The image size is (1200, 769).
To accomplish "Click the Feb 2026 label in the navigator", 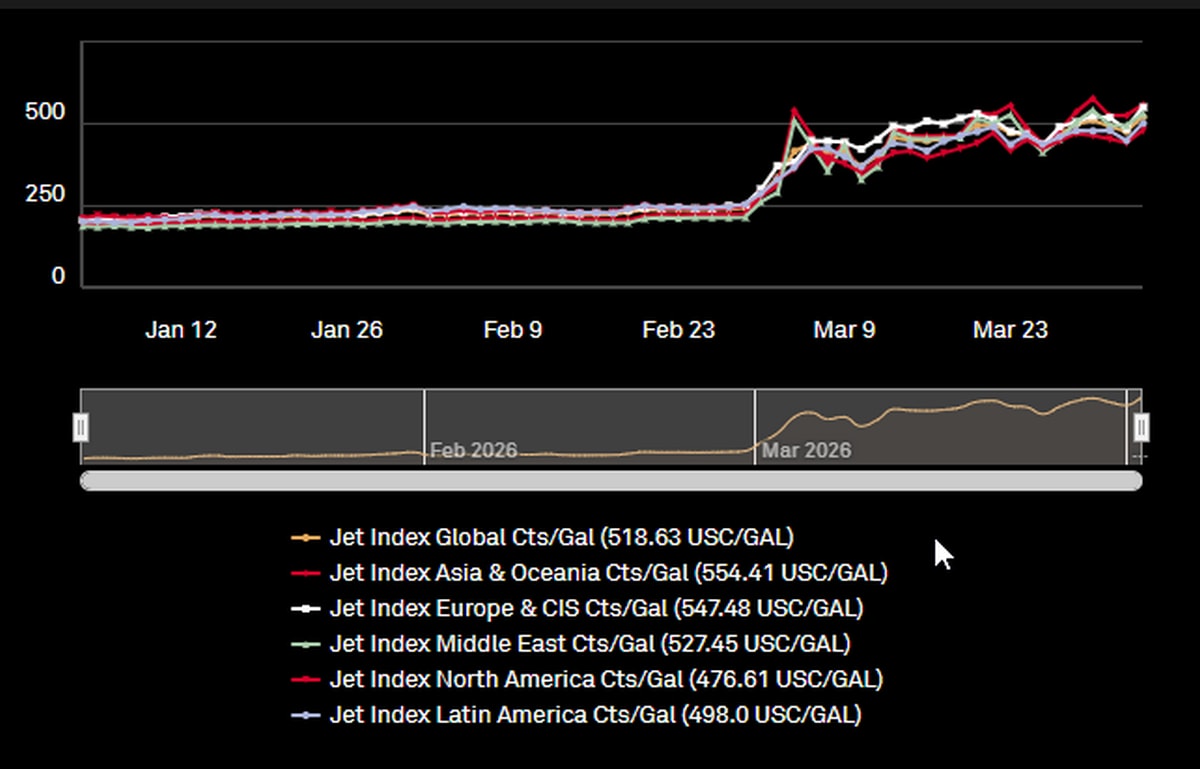I will click(x=473, y=451).
